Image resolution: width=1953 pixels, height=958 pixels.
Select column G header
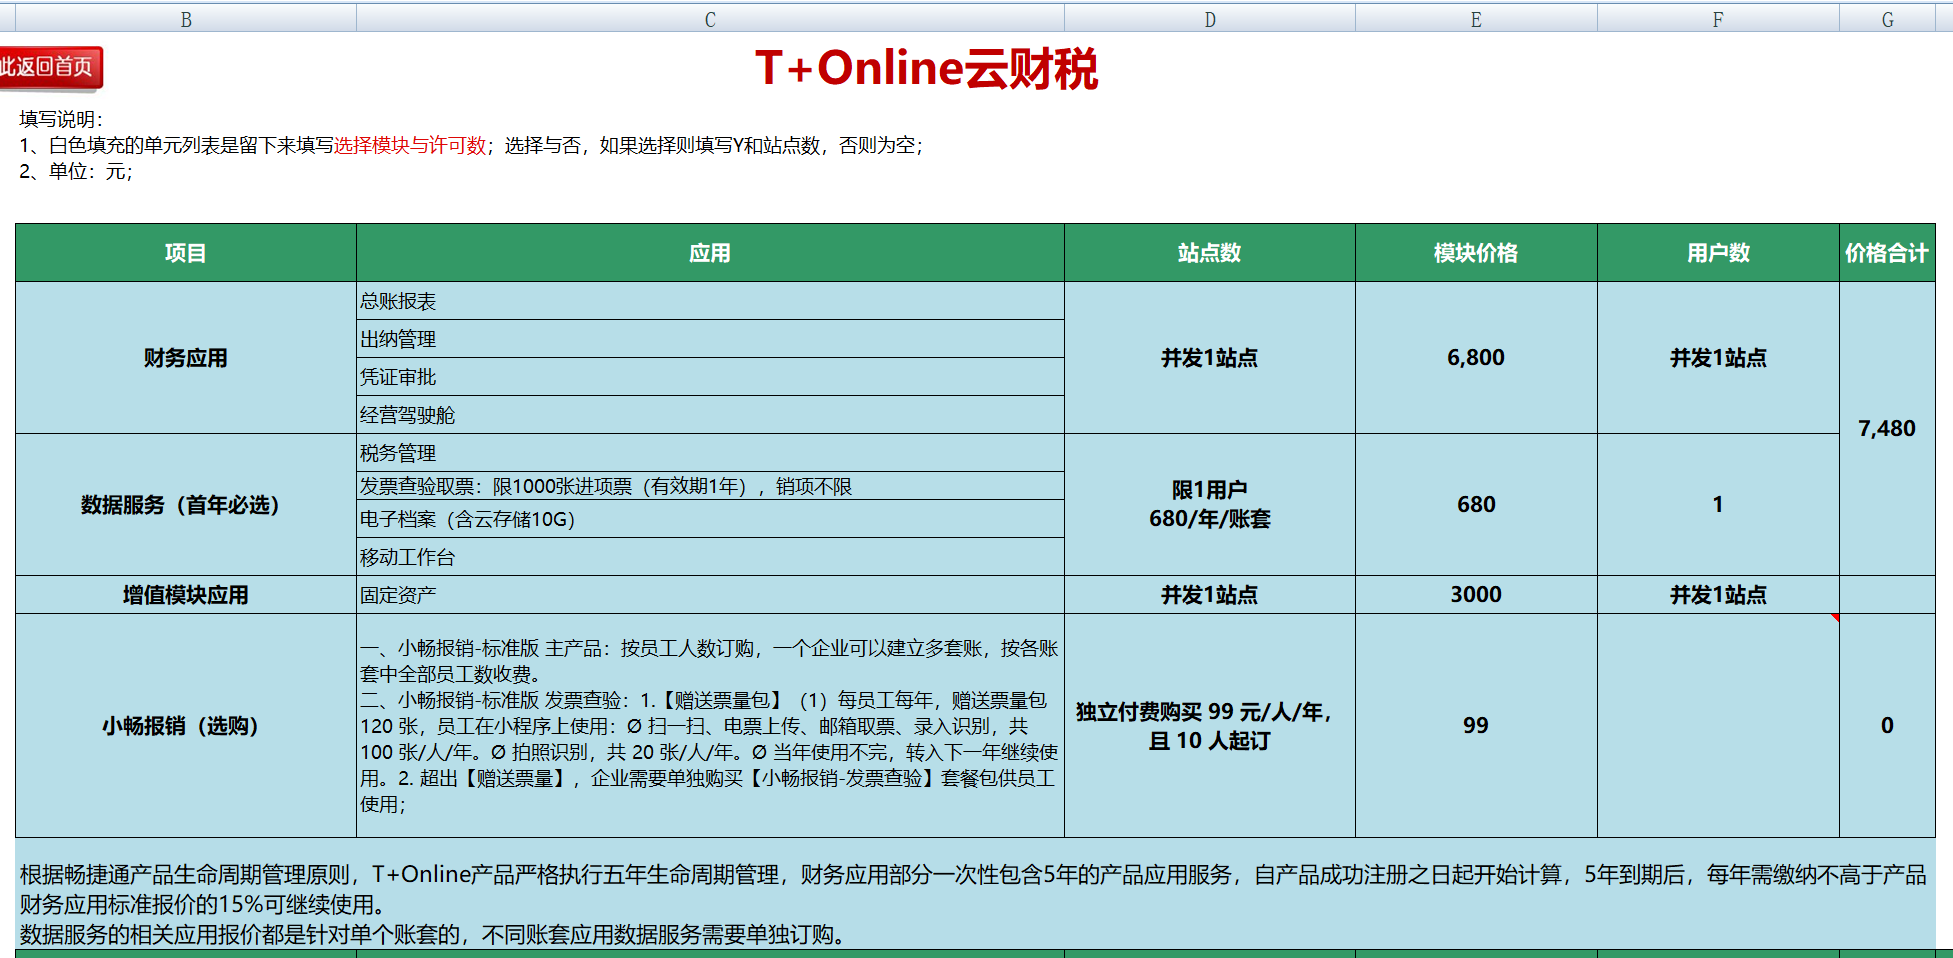pos(1888,19)
